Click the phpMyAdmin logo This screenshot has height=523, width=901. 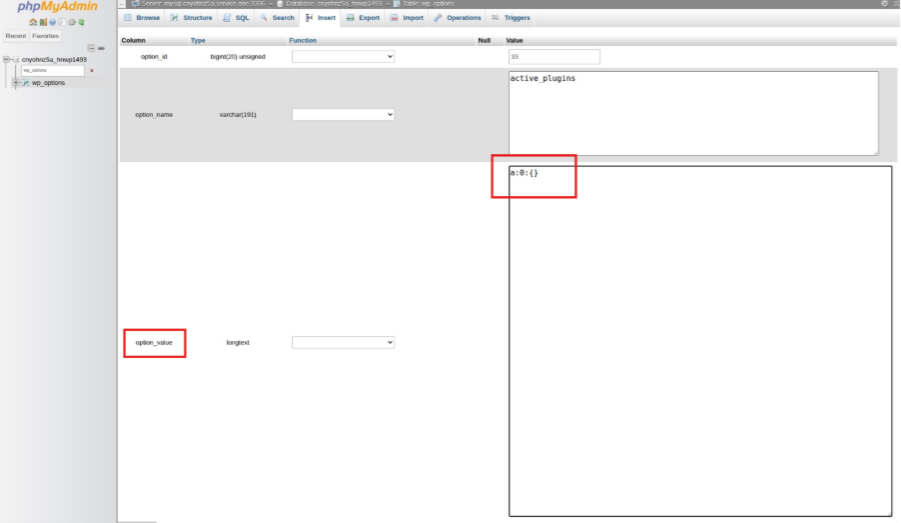tap(57, 7)
